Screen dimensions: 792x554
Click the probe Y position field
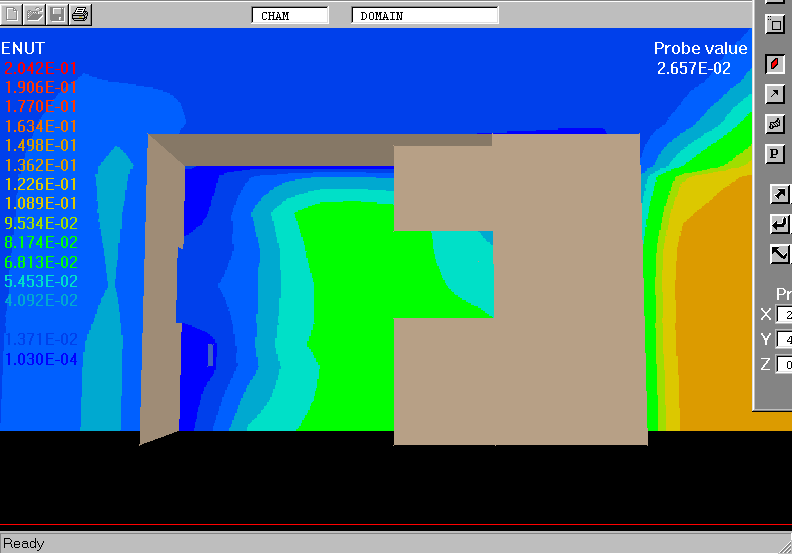784,340
